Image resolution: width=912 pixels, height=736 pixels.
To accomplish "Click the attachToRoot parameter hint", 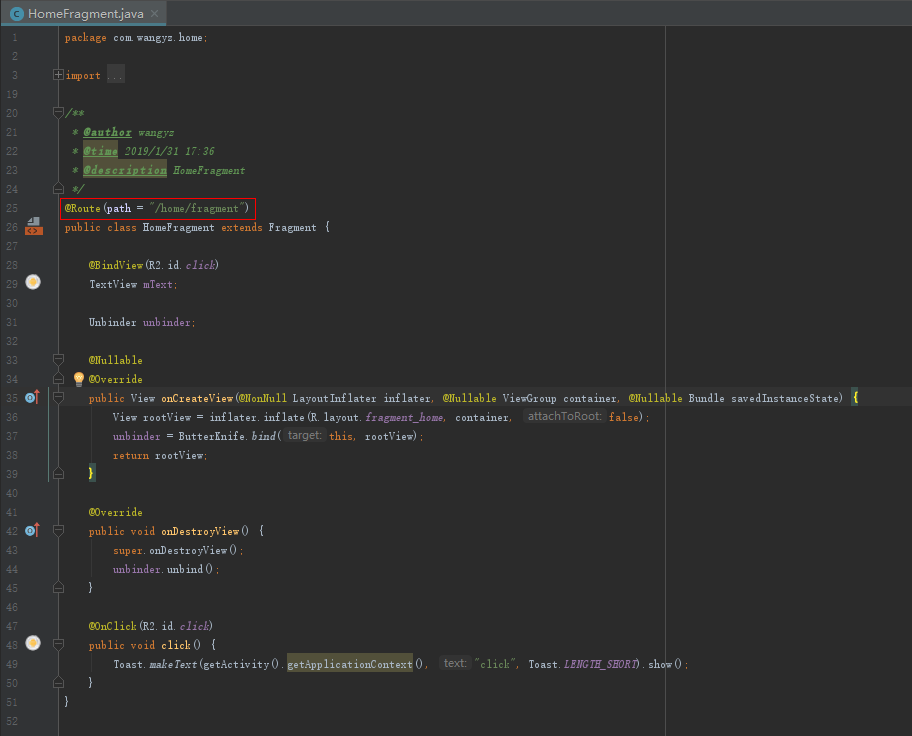I will pos(563,417).
